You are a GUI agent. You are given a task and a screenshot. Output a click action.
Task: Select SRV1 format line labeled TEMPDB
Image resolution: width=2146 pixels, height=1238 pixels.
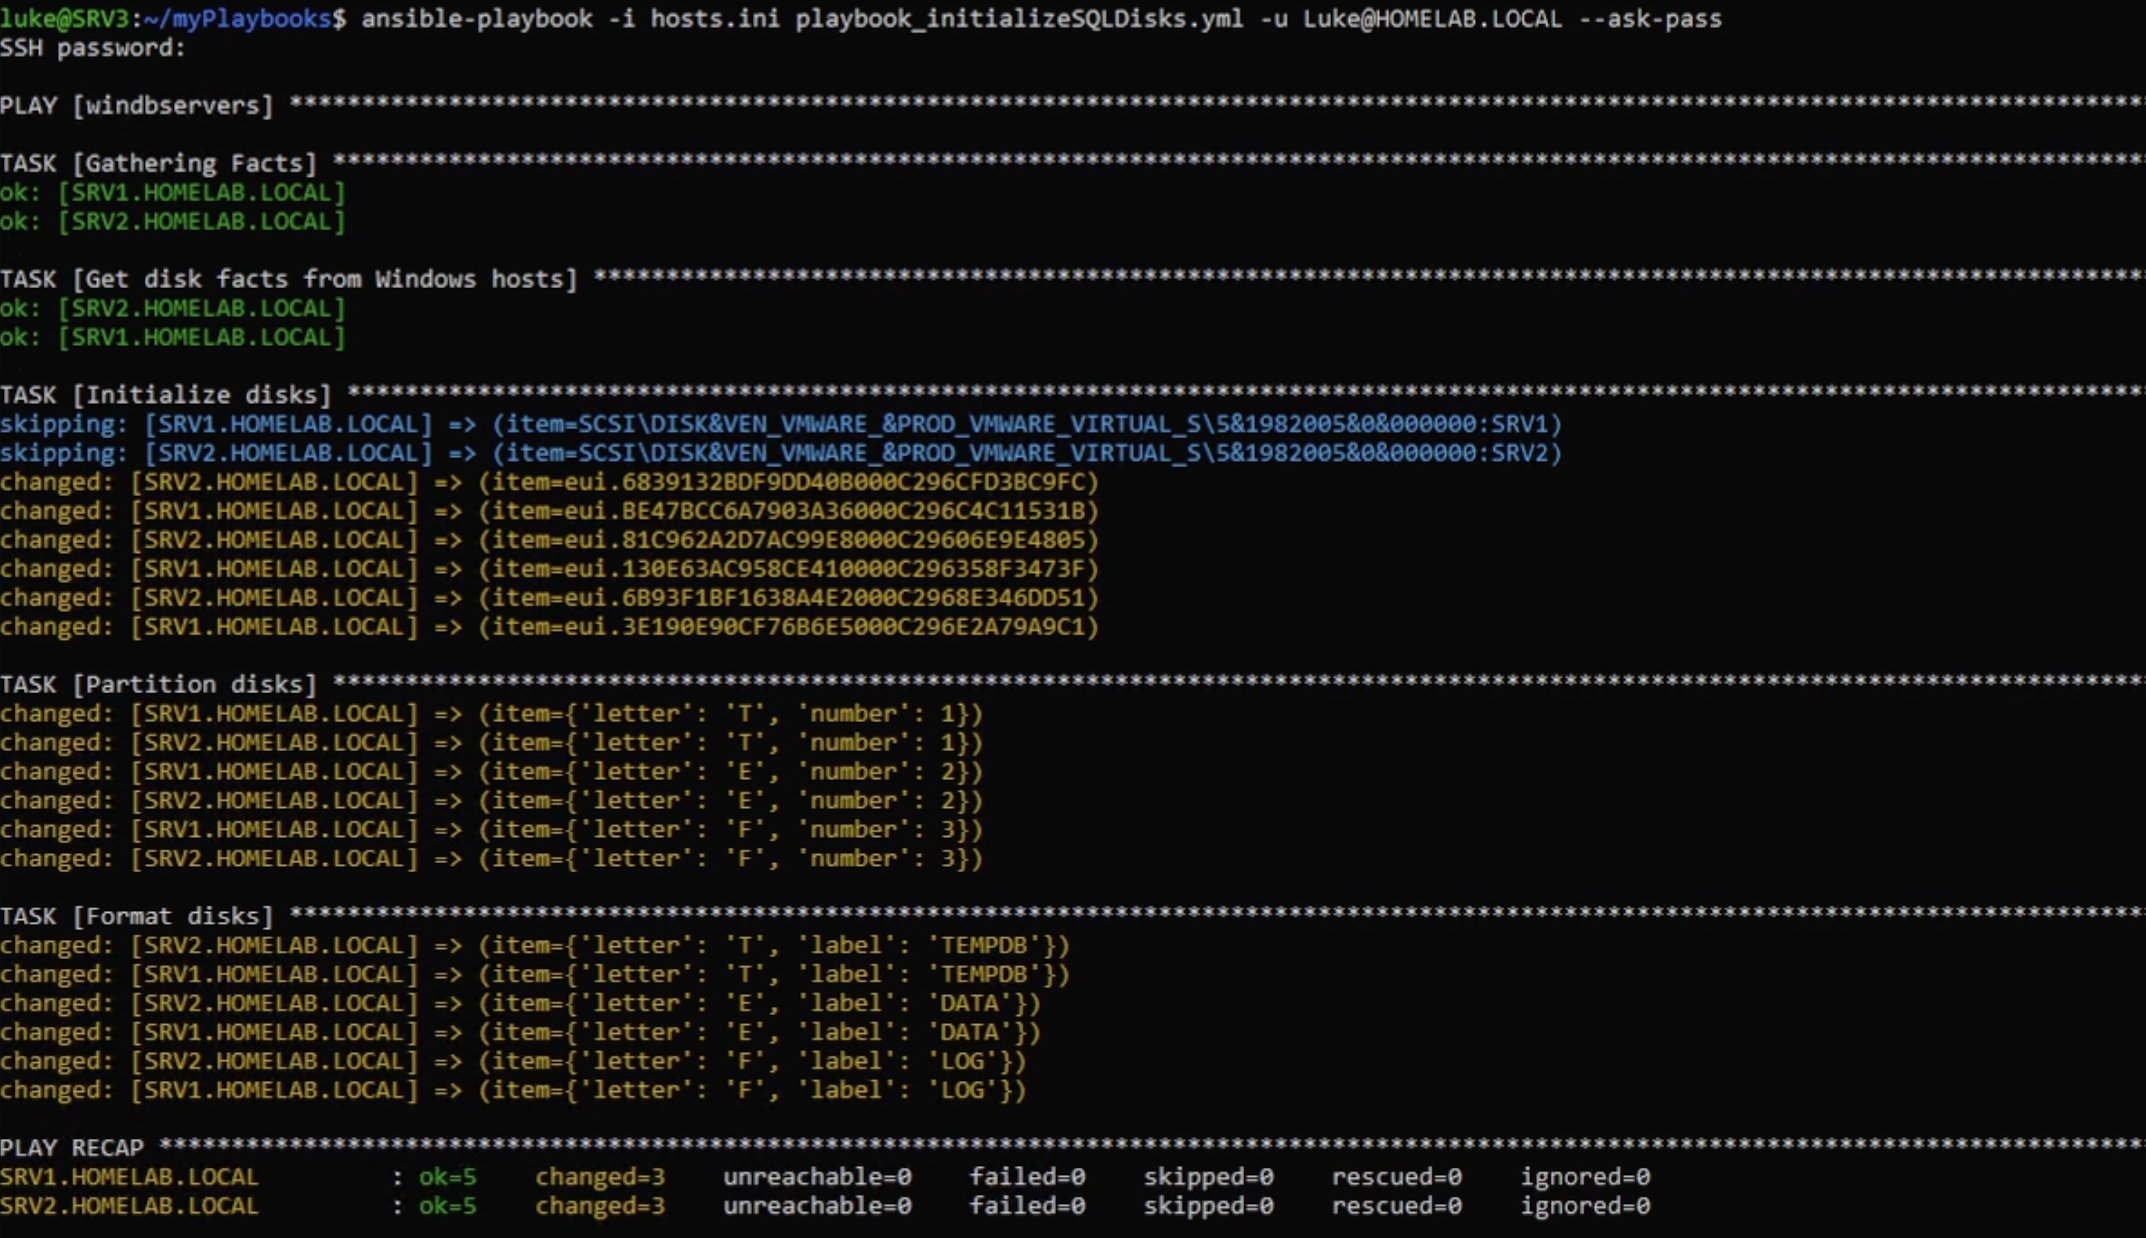point(535,976)
